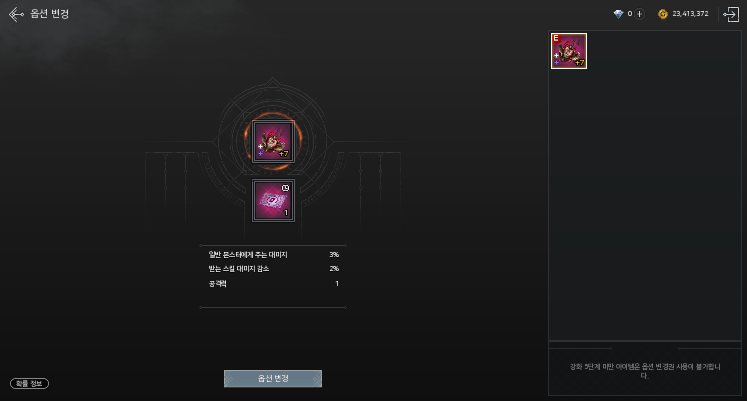747x401 pixels.
Task: Select the equipped +7 item in inventory
Action: click(569, 51)
